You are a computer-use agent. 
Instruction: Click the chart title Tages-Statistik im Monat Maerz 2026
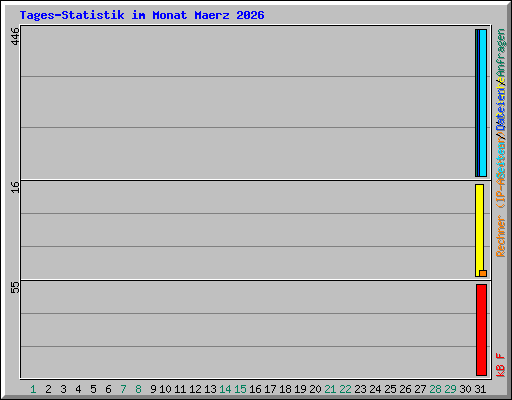click(142, 15)
